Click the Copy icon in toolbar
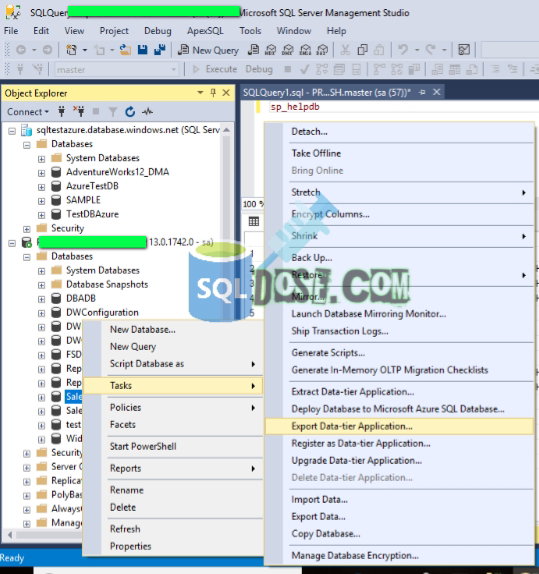This screenshot has width=539, height=574. [363, 49]
